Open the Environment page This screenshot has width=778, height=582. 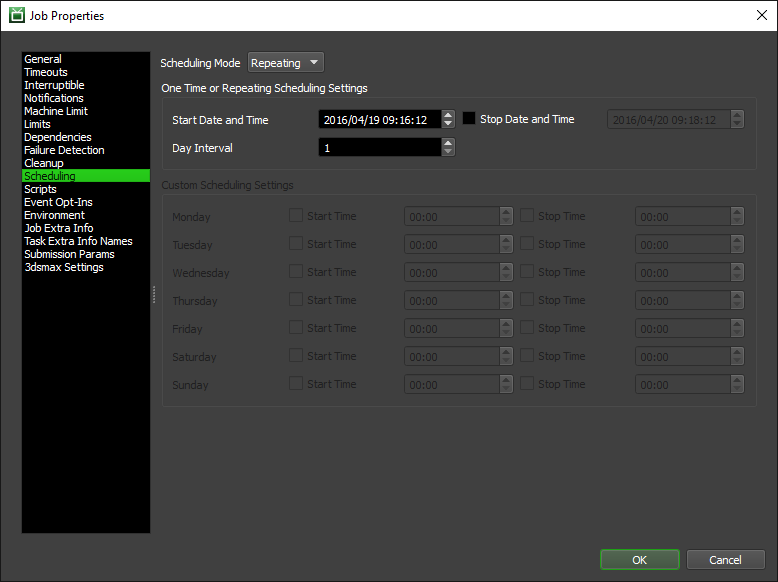(86, 215)
